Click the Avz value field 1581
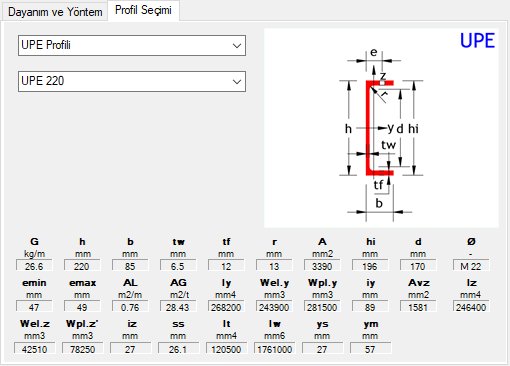The image size is (510, 366). click(418, 307)
